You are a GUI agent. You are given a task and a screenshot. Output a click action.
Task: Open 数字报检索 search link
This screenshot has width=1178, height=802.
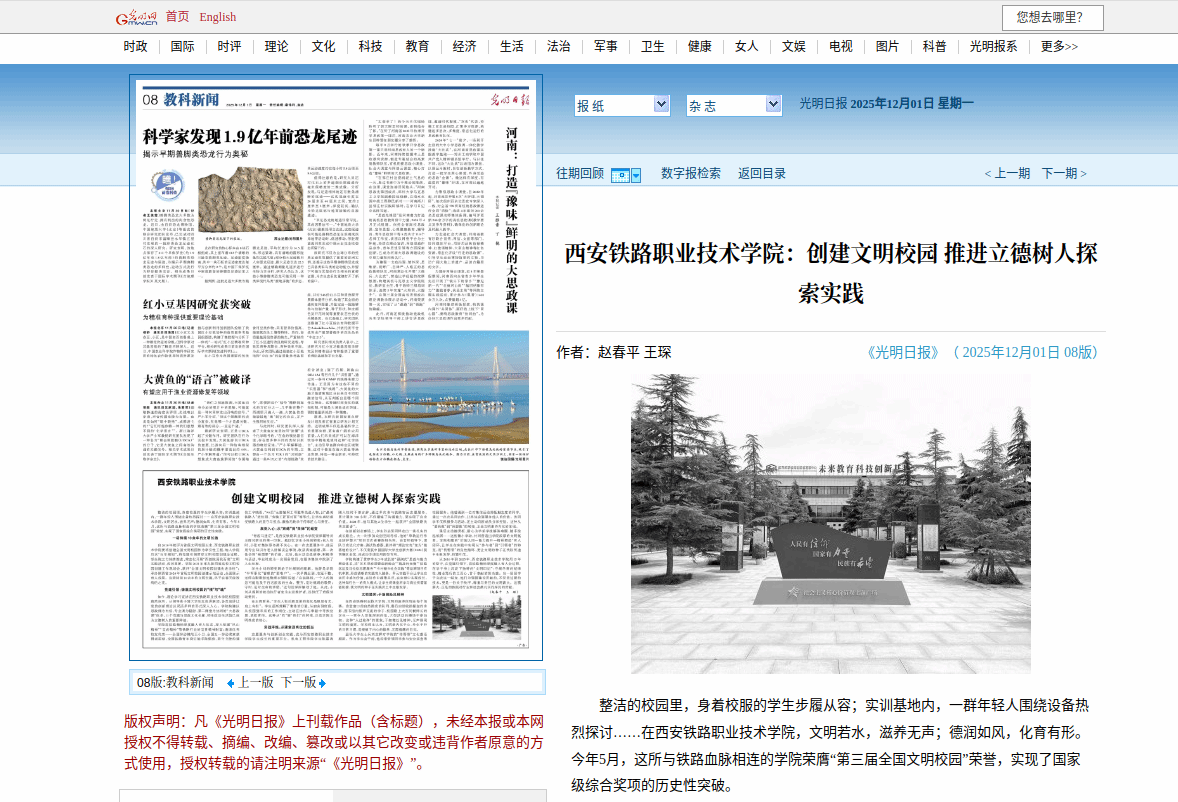coord(690,173)
